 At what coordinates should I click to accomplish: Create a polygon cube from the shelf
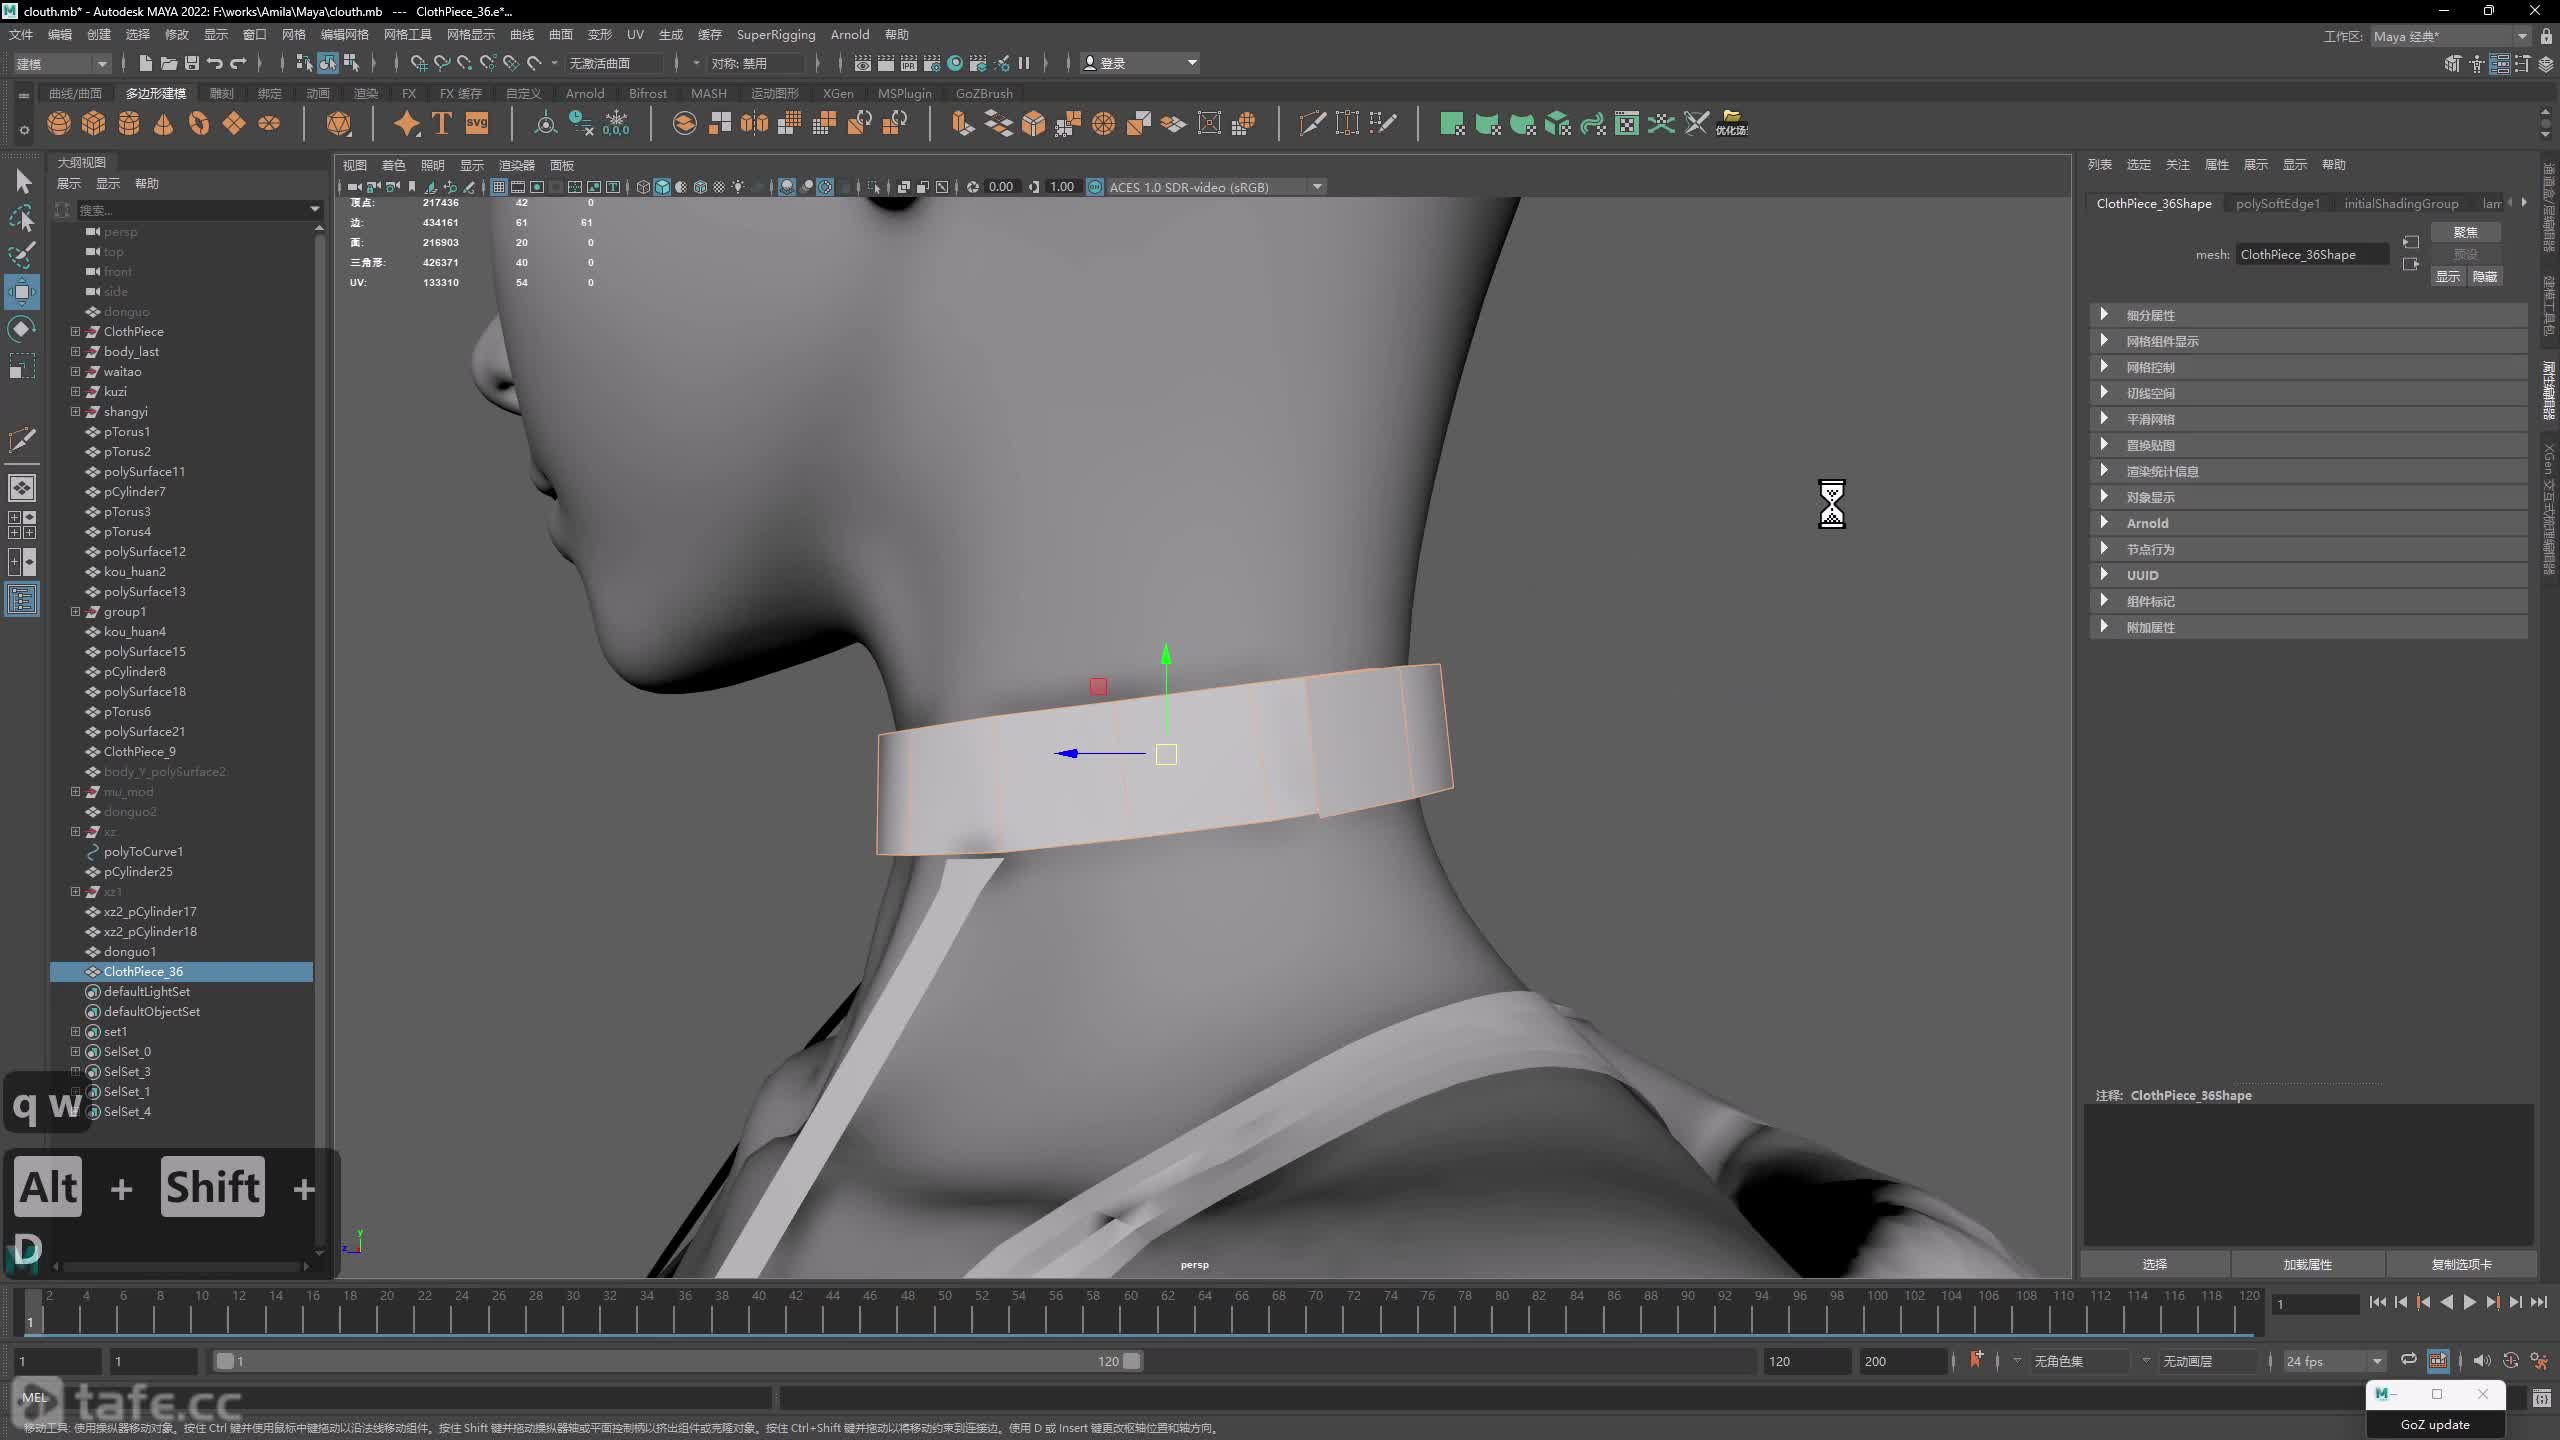click(x=94, y=123)
